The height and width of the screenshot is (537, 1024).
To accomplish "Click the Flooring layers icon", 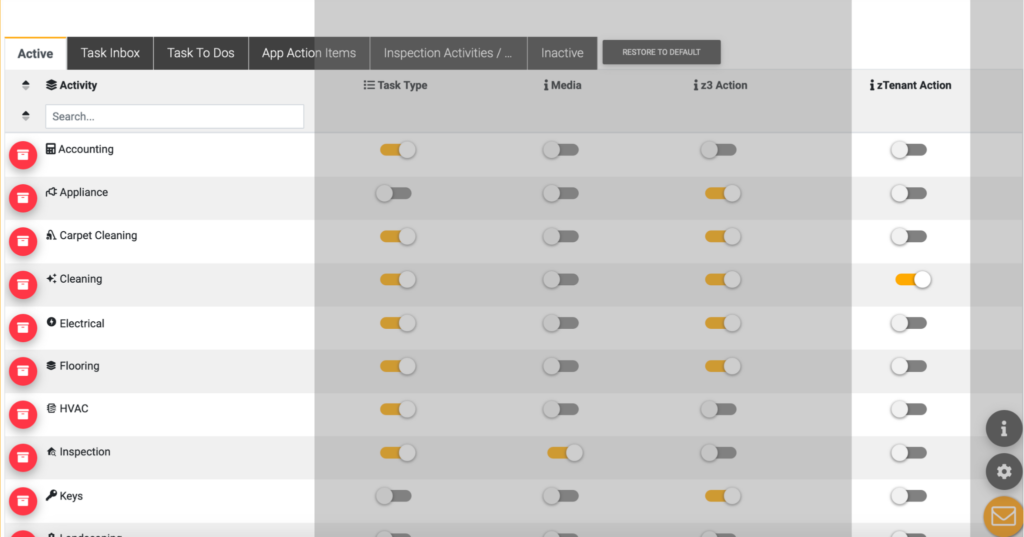I will tap(51, 366).
